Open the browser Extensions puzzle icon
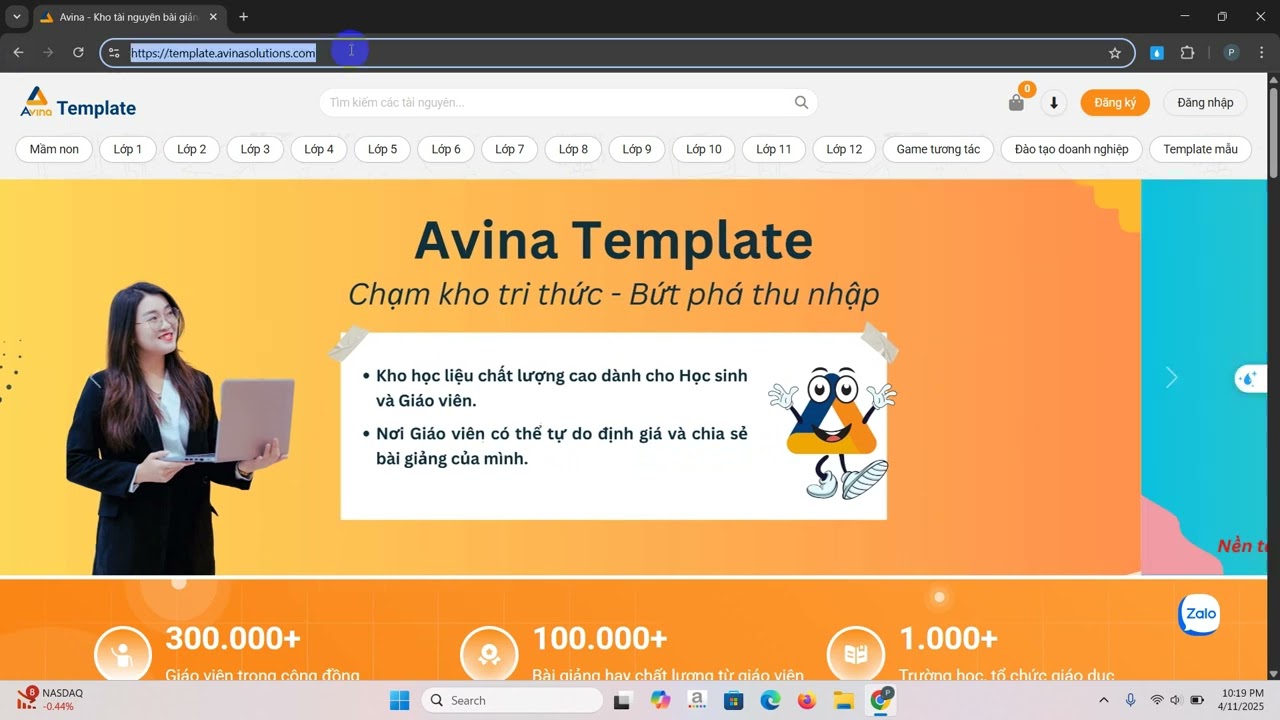The width and height of the screenshot is (1280, 720). [1188, 53]
